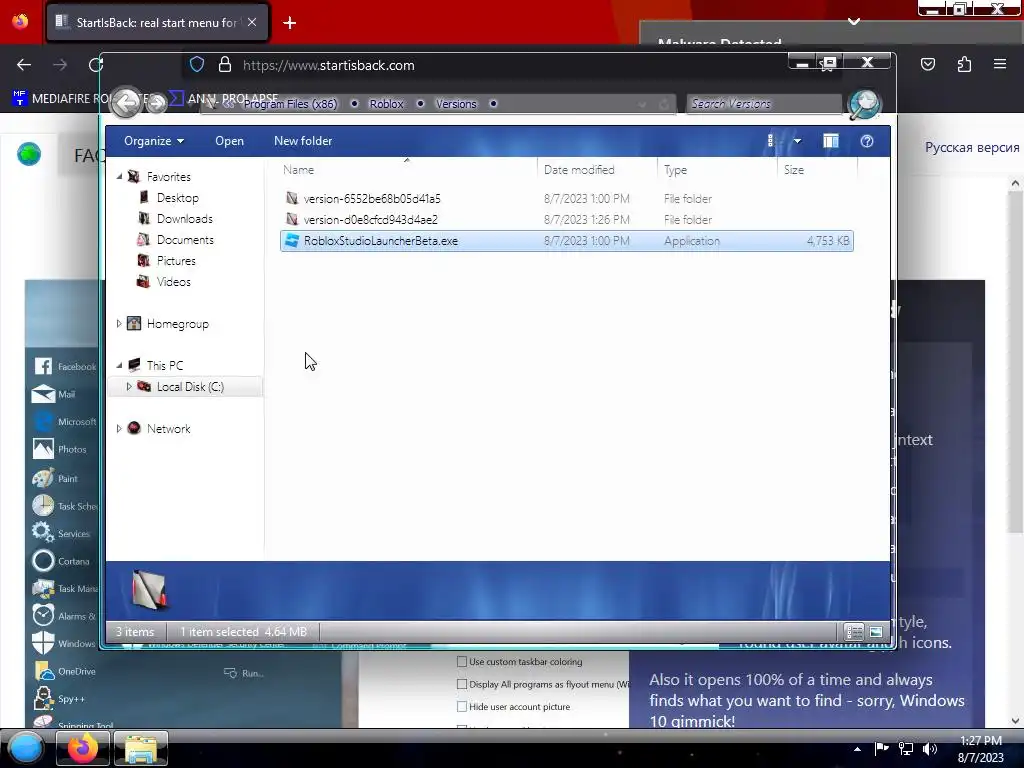This screenshot has height=768, width=1024.
Task: Open view options dropdown arrow
Action: 797,141
